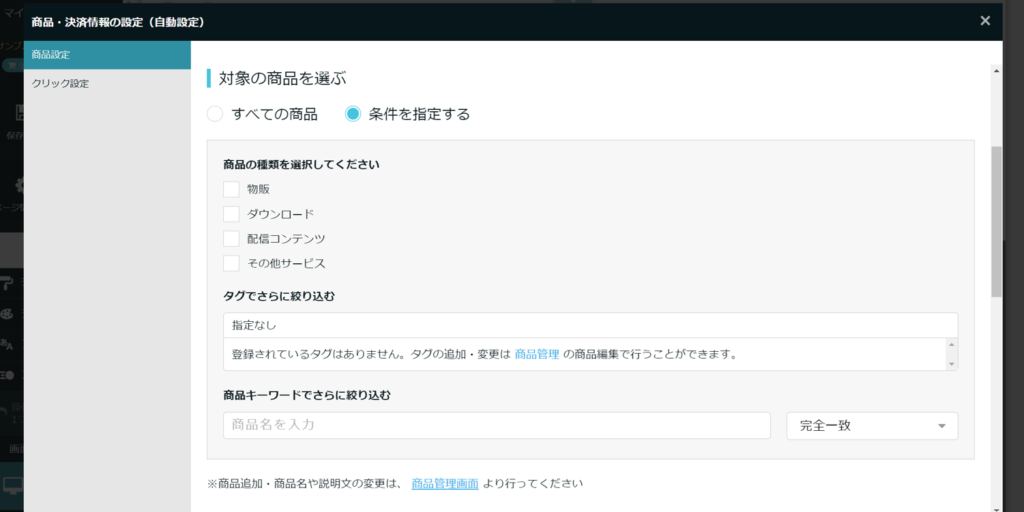Focus the 商品名を入力 keyword field
Viewport: 1024px width, 512px height.
pos(496,425)
